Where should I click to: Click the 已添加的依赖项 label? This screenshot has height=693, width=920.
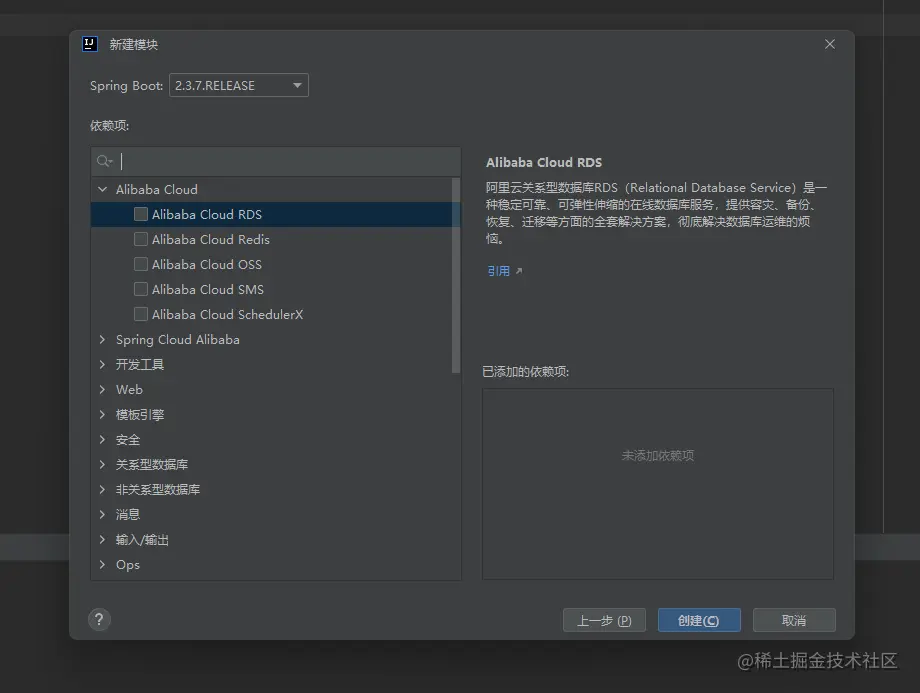point(526,371)
